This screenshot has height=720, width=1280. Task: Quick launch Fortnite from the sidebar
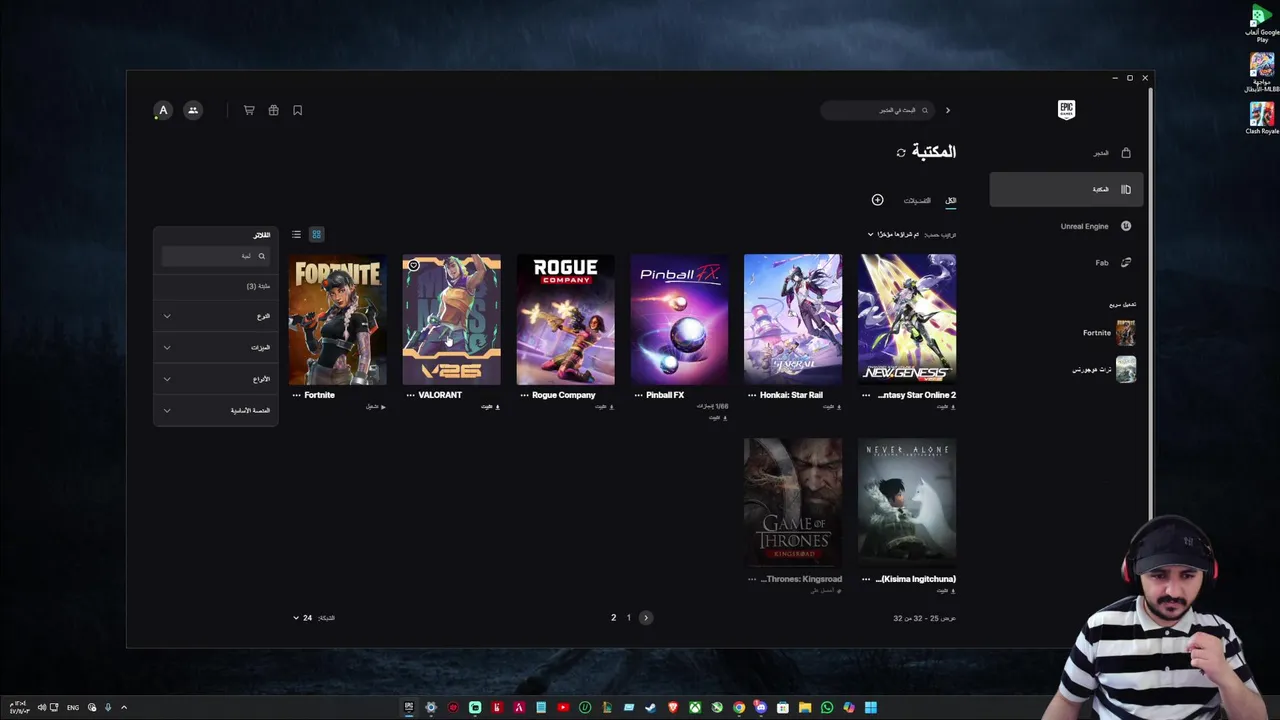1108,333
